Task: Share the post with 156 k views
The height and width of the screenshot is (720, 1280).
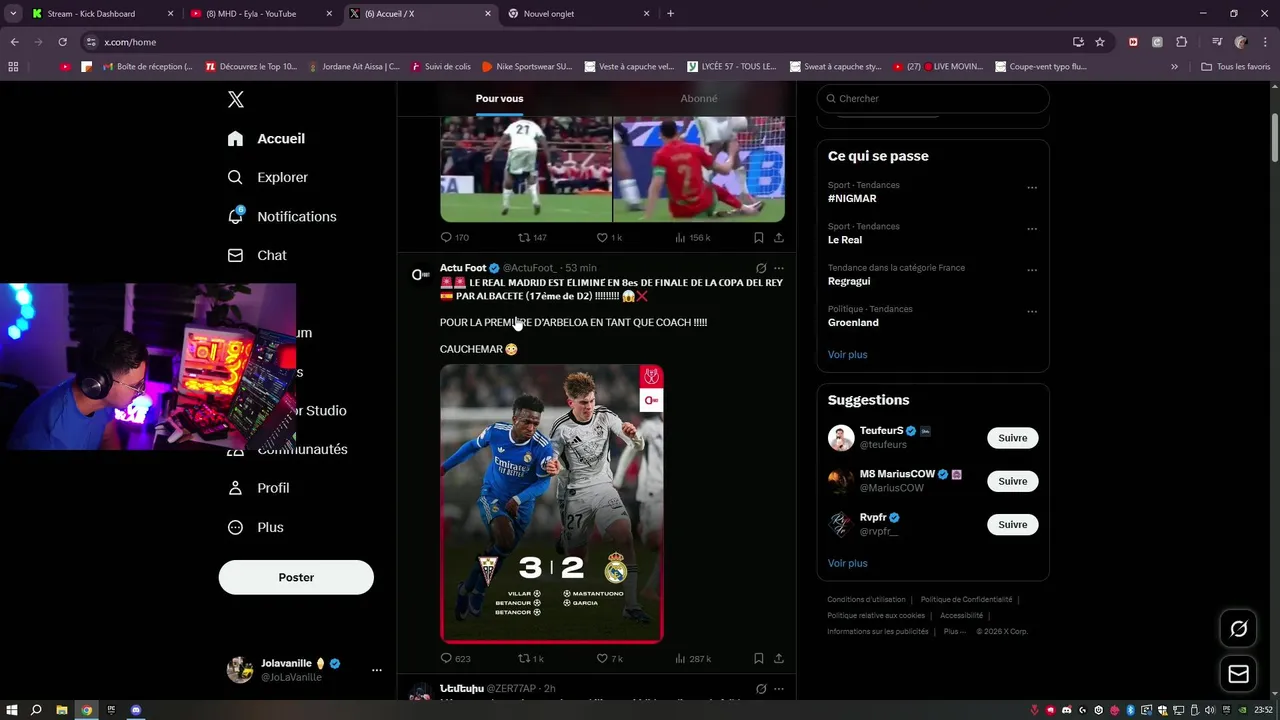Action: (x=779, y=238)
